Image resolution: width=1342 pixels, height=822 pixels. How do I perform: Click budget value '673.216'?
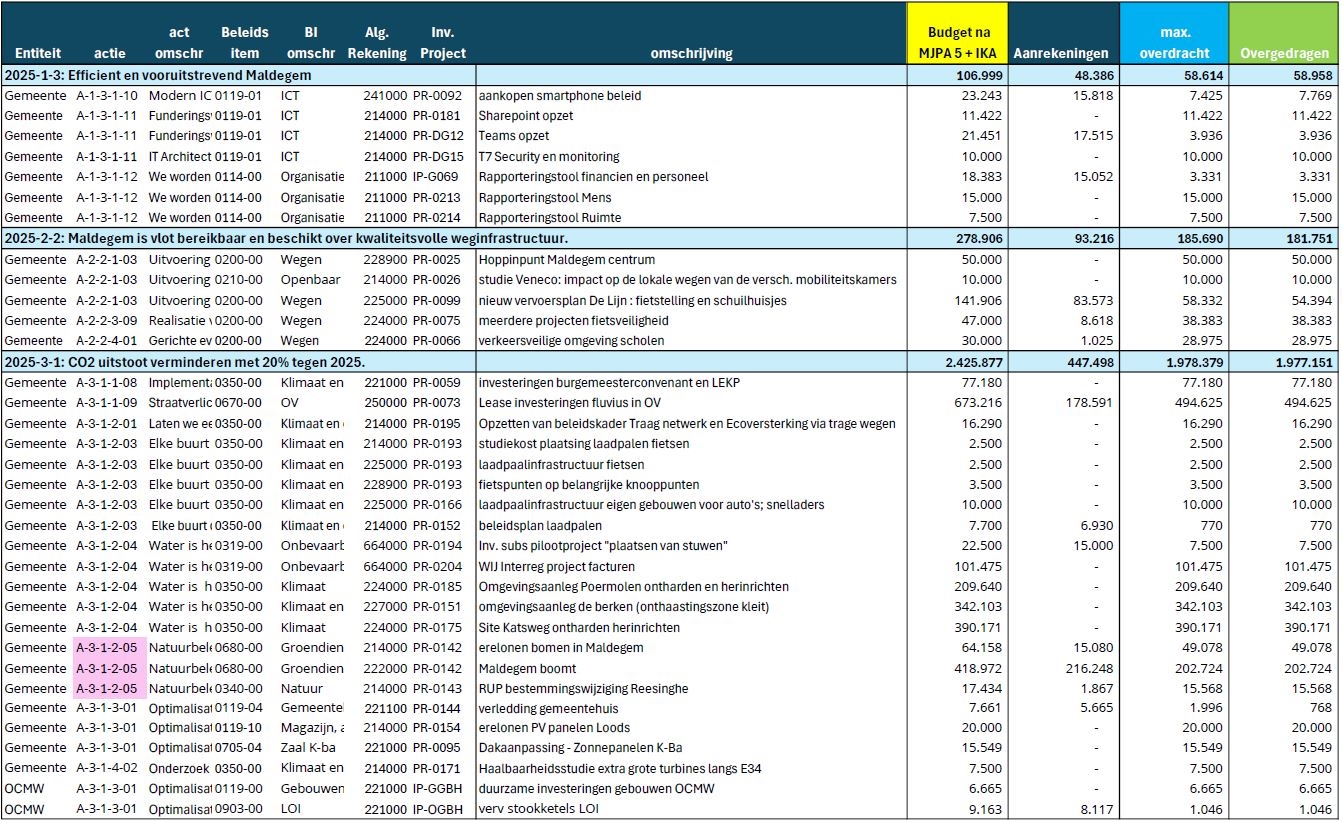(x=979, y=402)
